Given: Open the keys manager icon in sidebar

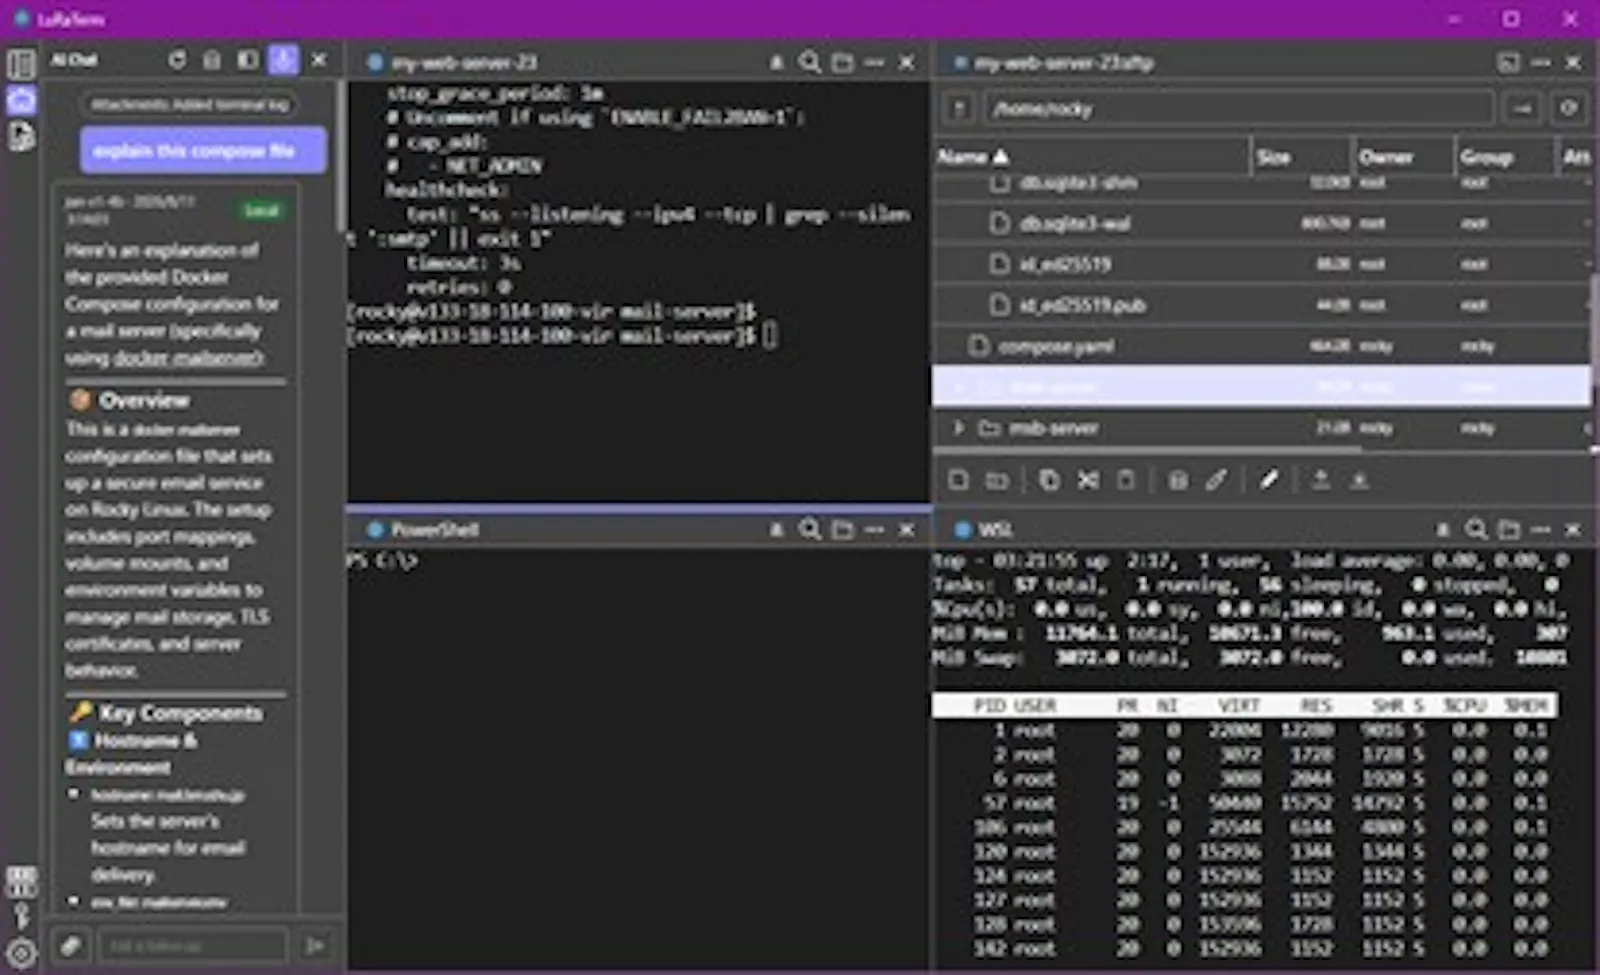Looking at the screenshot, I should (x=21, y=915).
